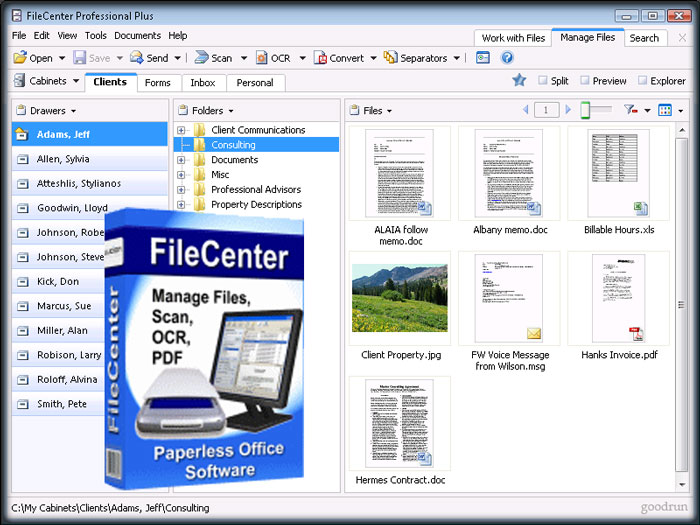The image size is (700, 525).
Task: Open the Documents menu
Action: click(x=138, y=36)
